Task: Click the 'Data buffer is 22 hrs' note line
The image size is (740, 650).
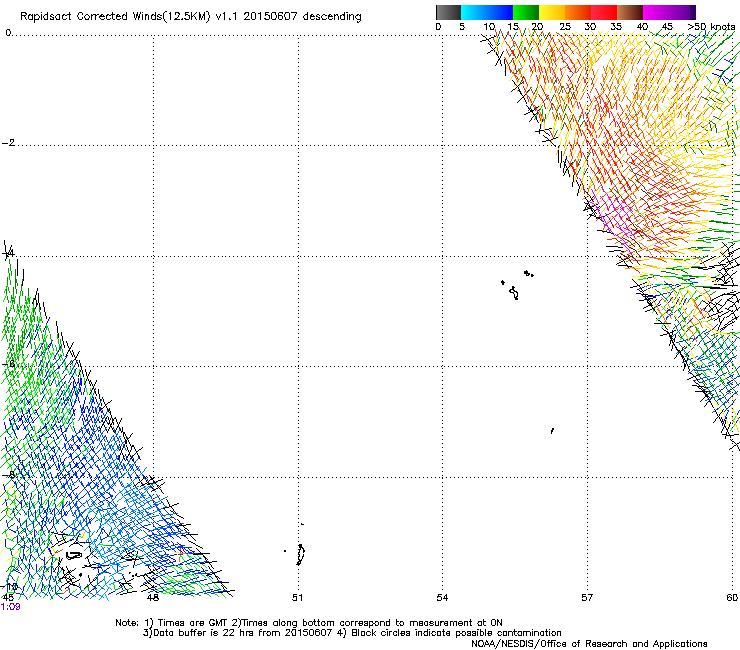Action: click(352, 633)
